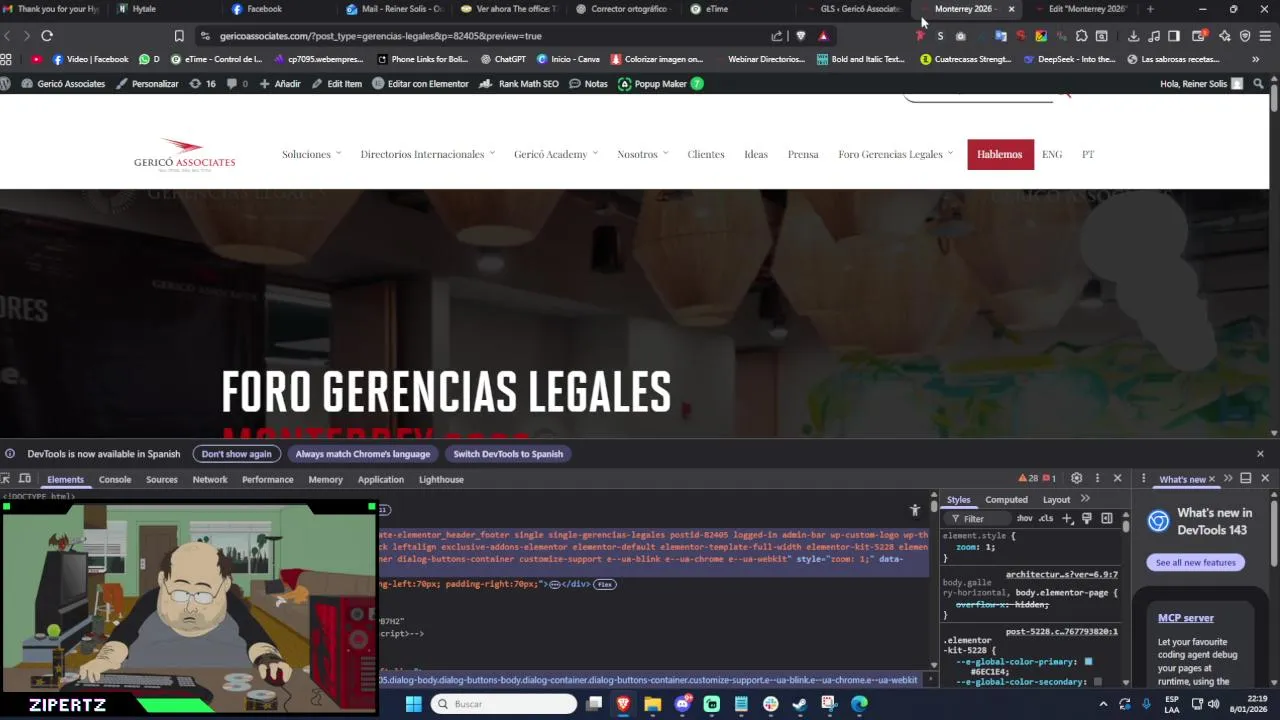Click the warnings count 28 indicator
The width and height of the screenshot is (1280, 720).
1028,478
